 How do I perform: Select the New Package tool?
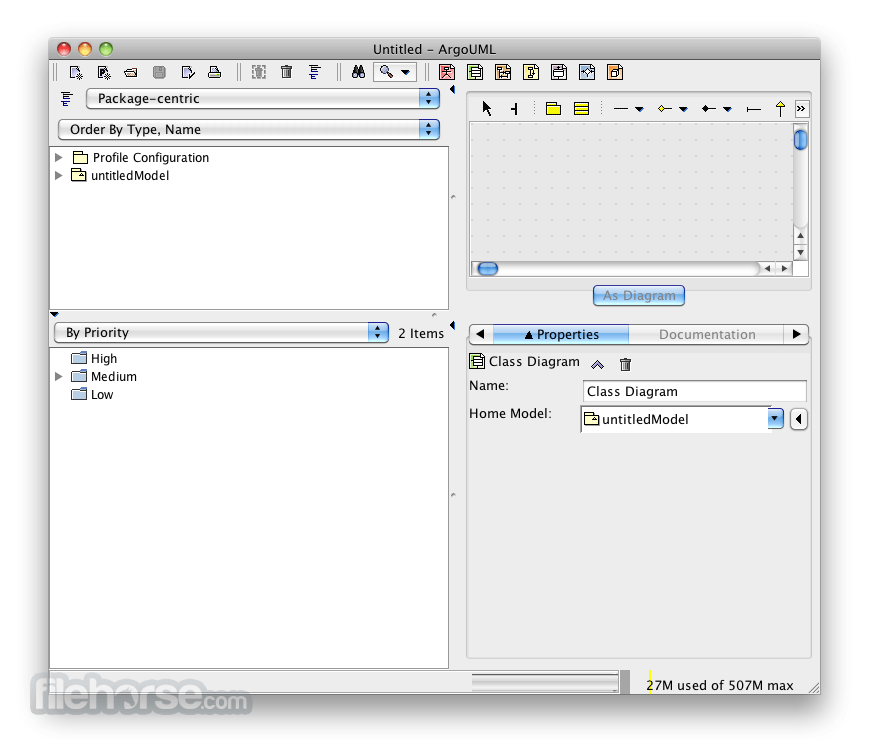(x=553, y=108)
